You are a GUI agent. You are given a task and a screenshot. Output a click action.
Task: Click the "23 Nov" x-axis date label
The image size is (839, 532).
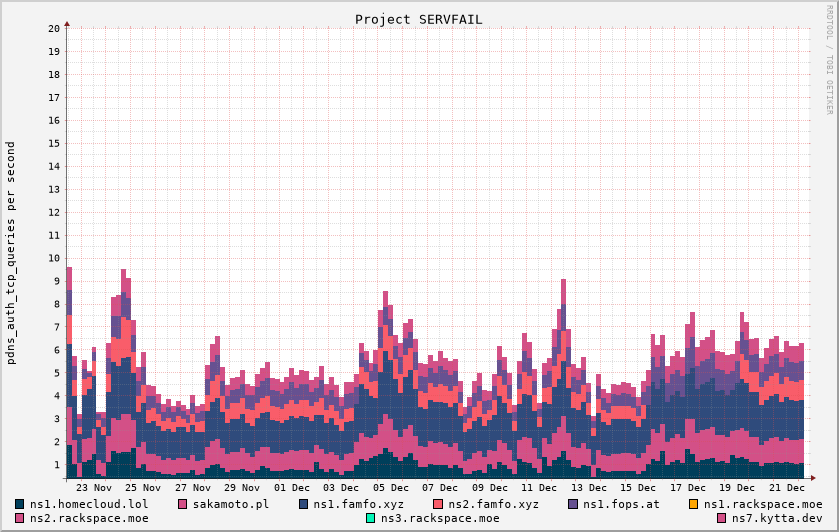click(94, 487)
